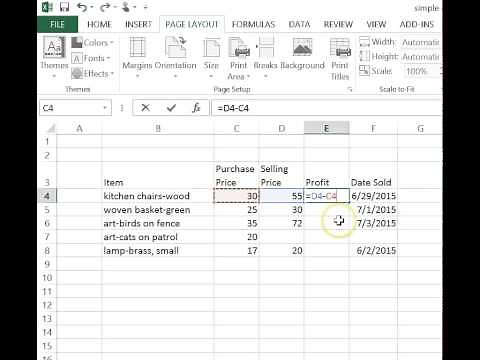Select column D header

(x=281, y=128)
